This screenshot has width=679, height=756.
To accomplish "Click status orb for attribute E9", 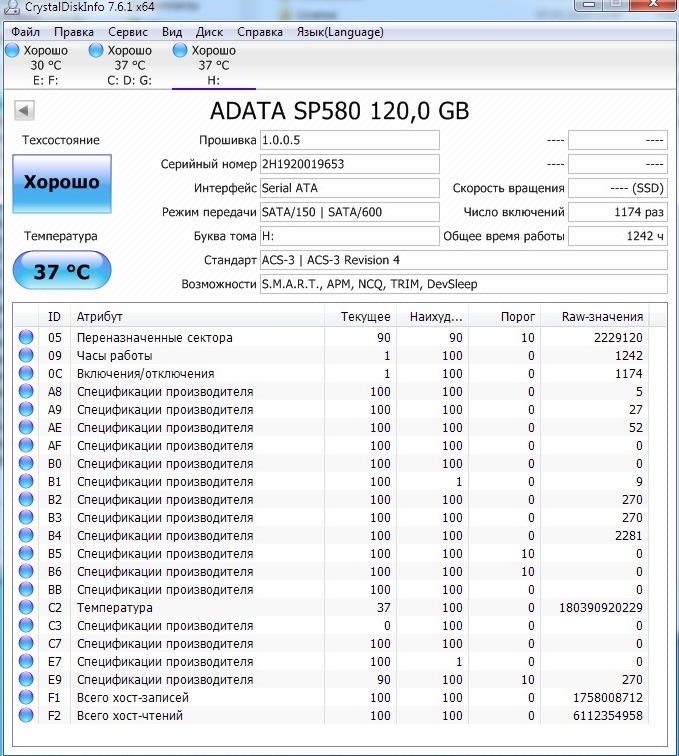I will tap(26, 679).
